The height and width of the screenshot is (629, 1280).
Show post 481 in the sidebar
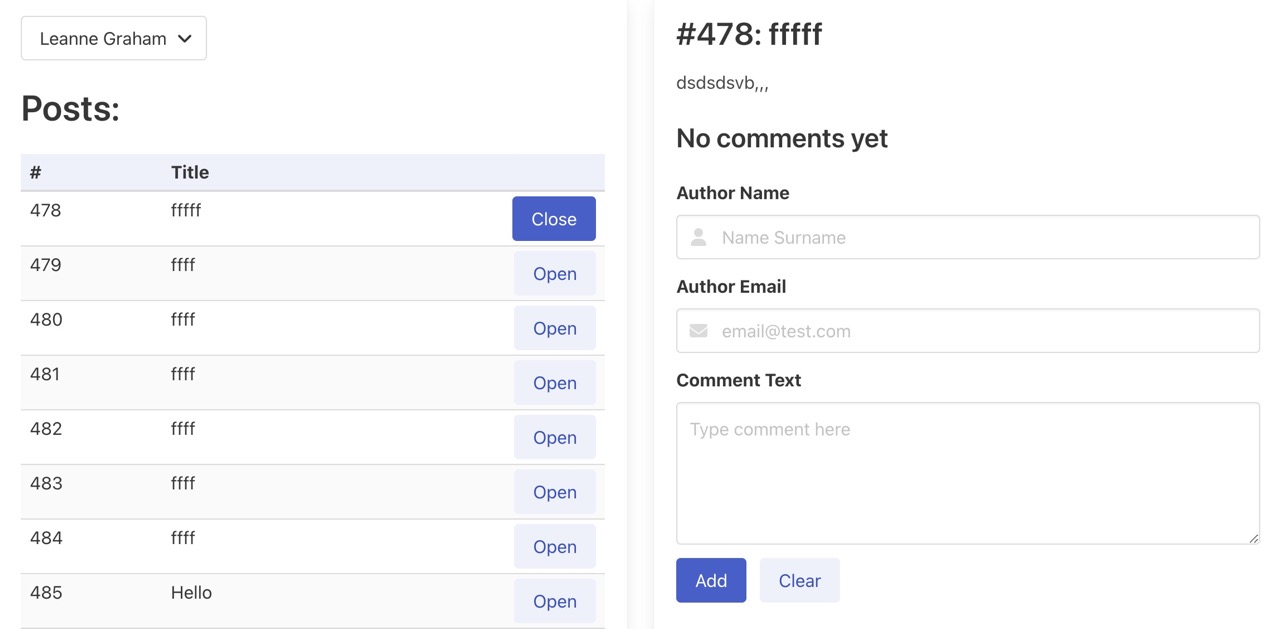[554, 383]
